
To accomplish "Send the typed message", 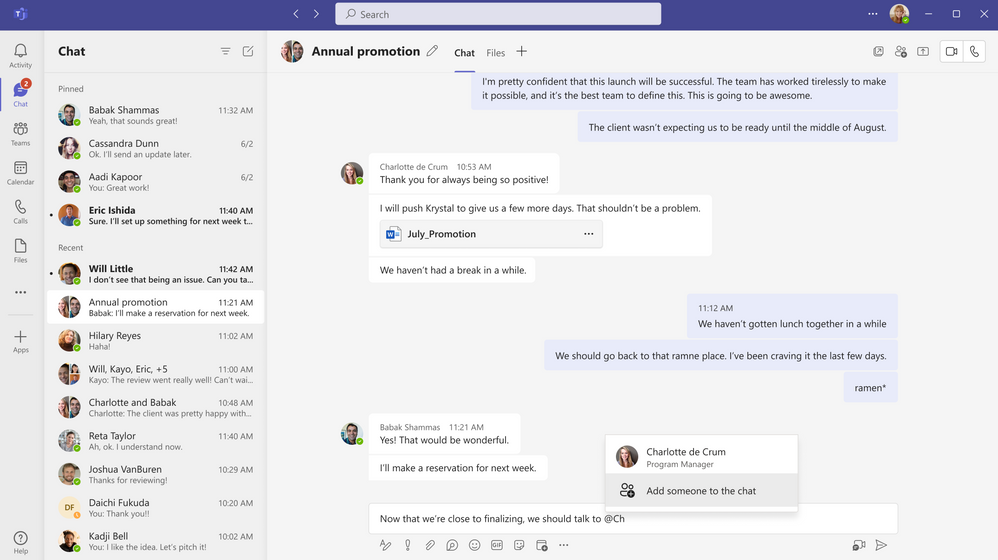I will point(881,545).
